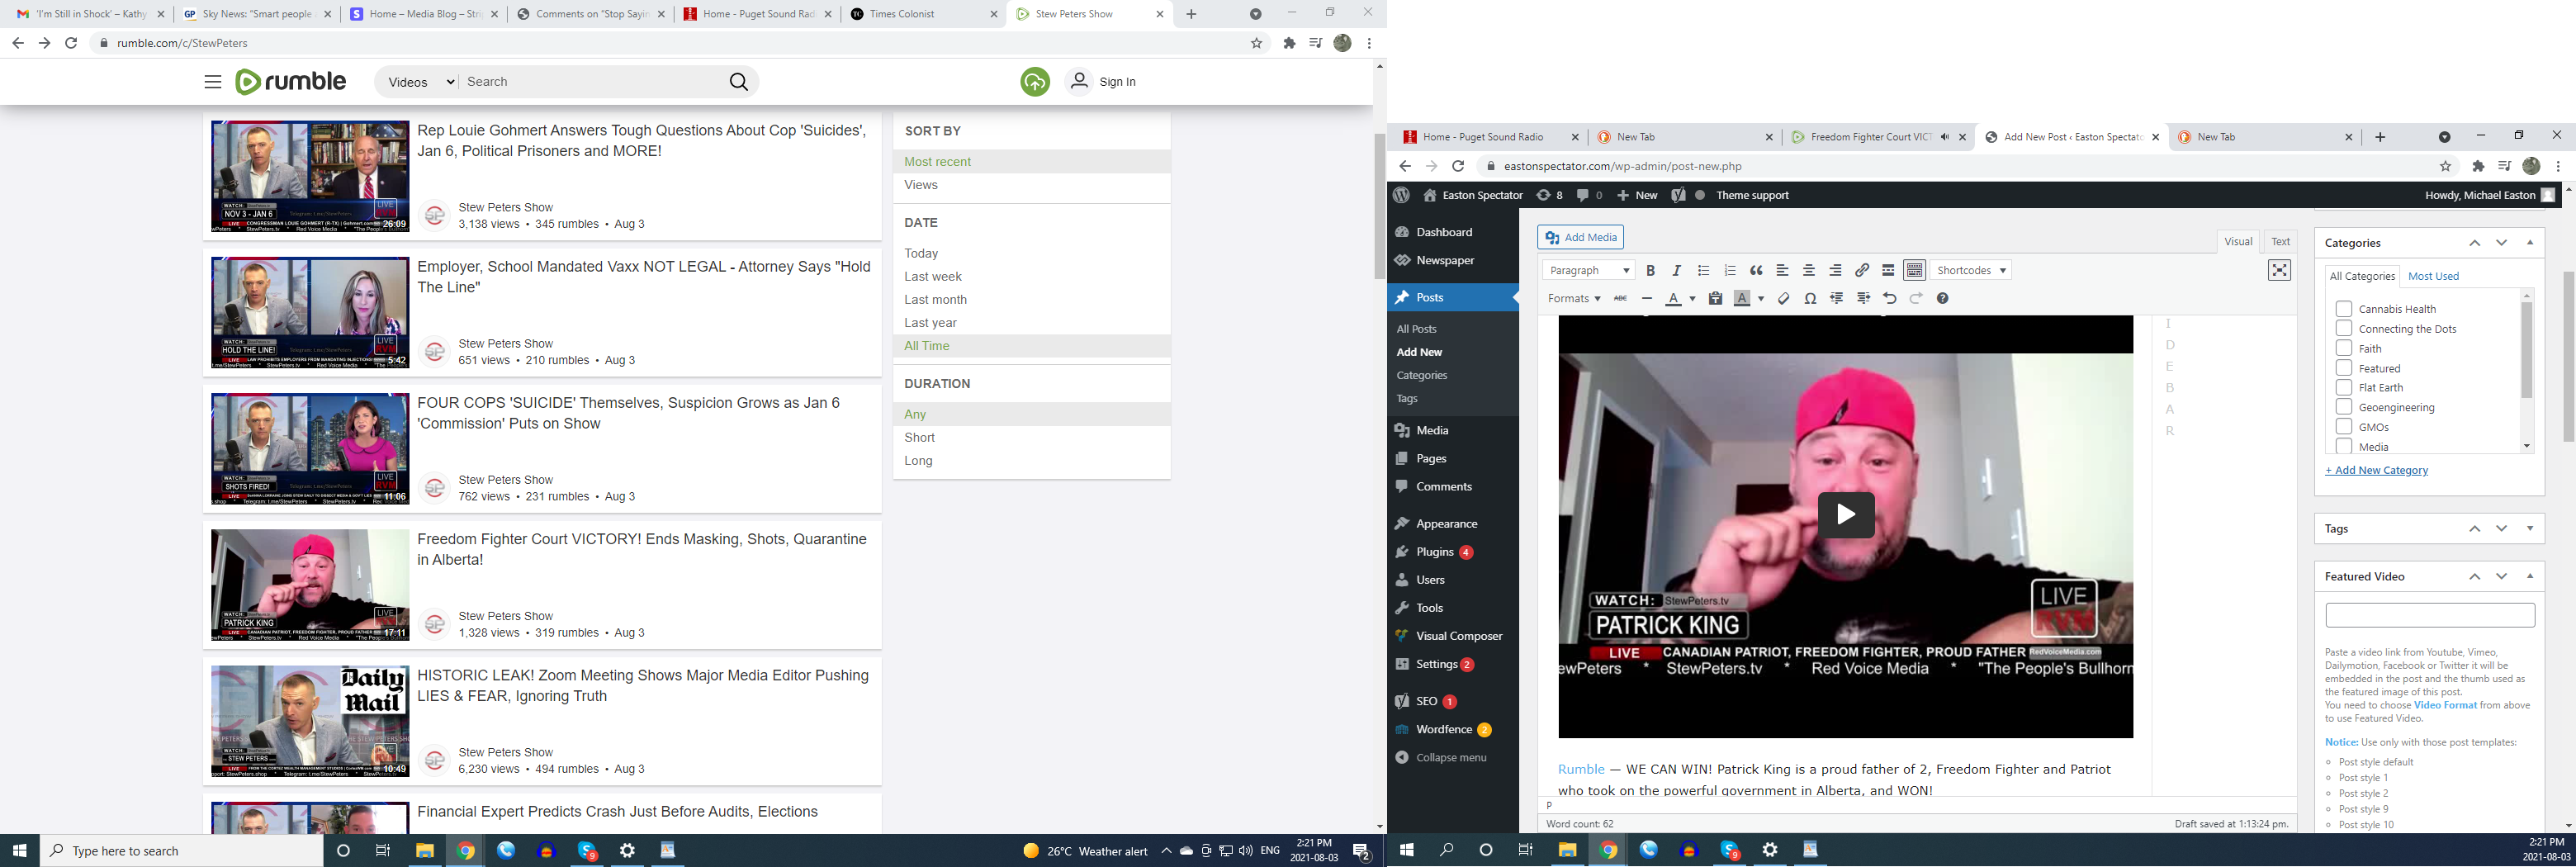The width and height of the screenshot is (2576, 867).
Task: Insert a link using the chain icon
Action: tap(1862, 271)
